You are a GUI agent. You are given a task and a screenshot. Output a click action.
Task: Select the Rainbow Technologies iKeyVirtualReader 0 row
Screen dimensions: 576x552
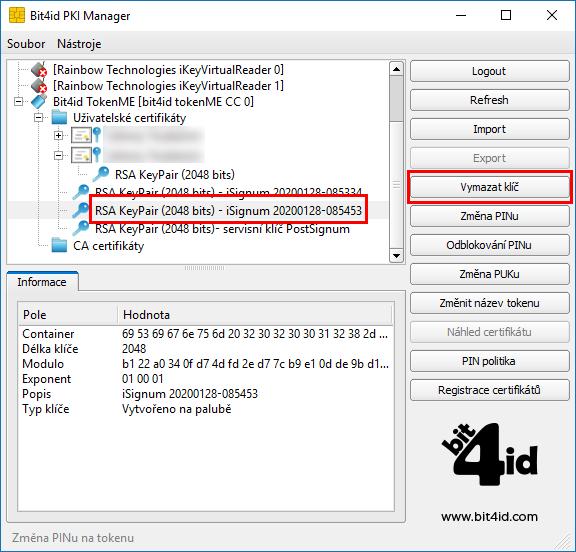tap(168, 69)
